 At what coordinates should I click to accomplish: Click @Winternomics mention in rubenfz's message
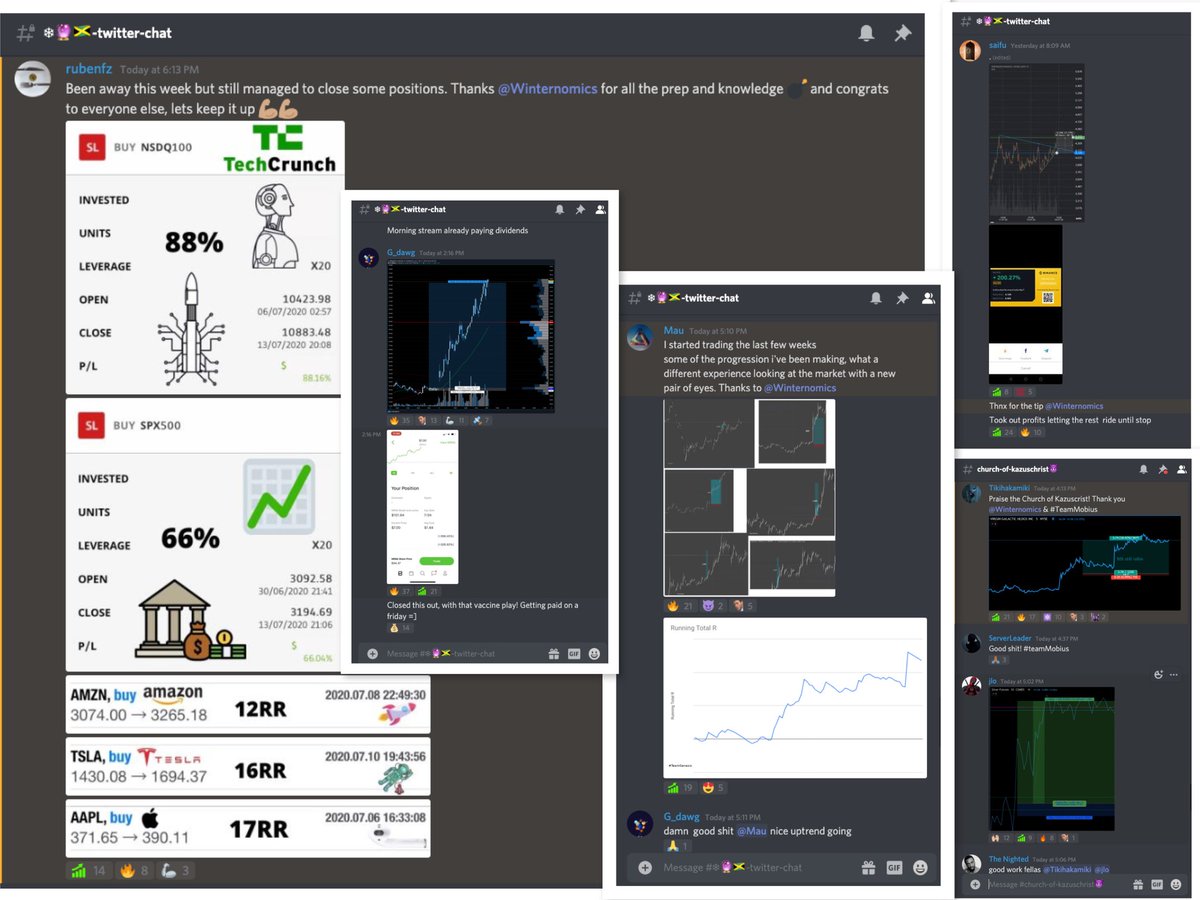(547, 88)
